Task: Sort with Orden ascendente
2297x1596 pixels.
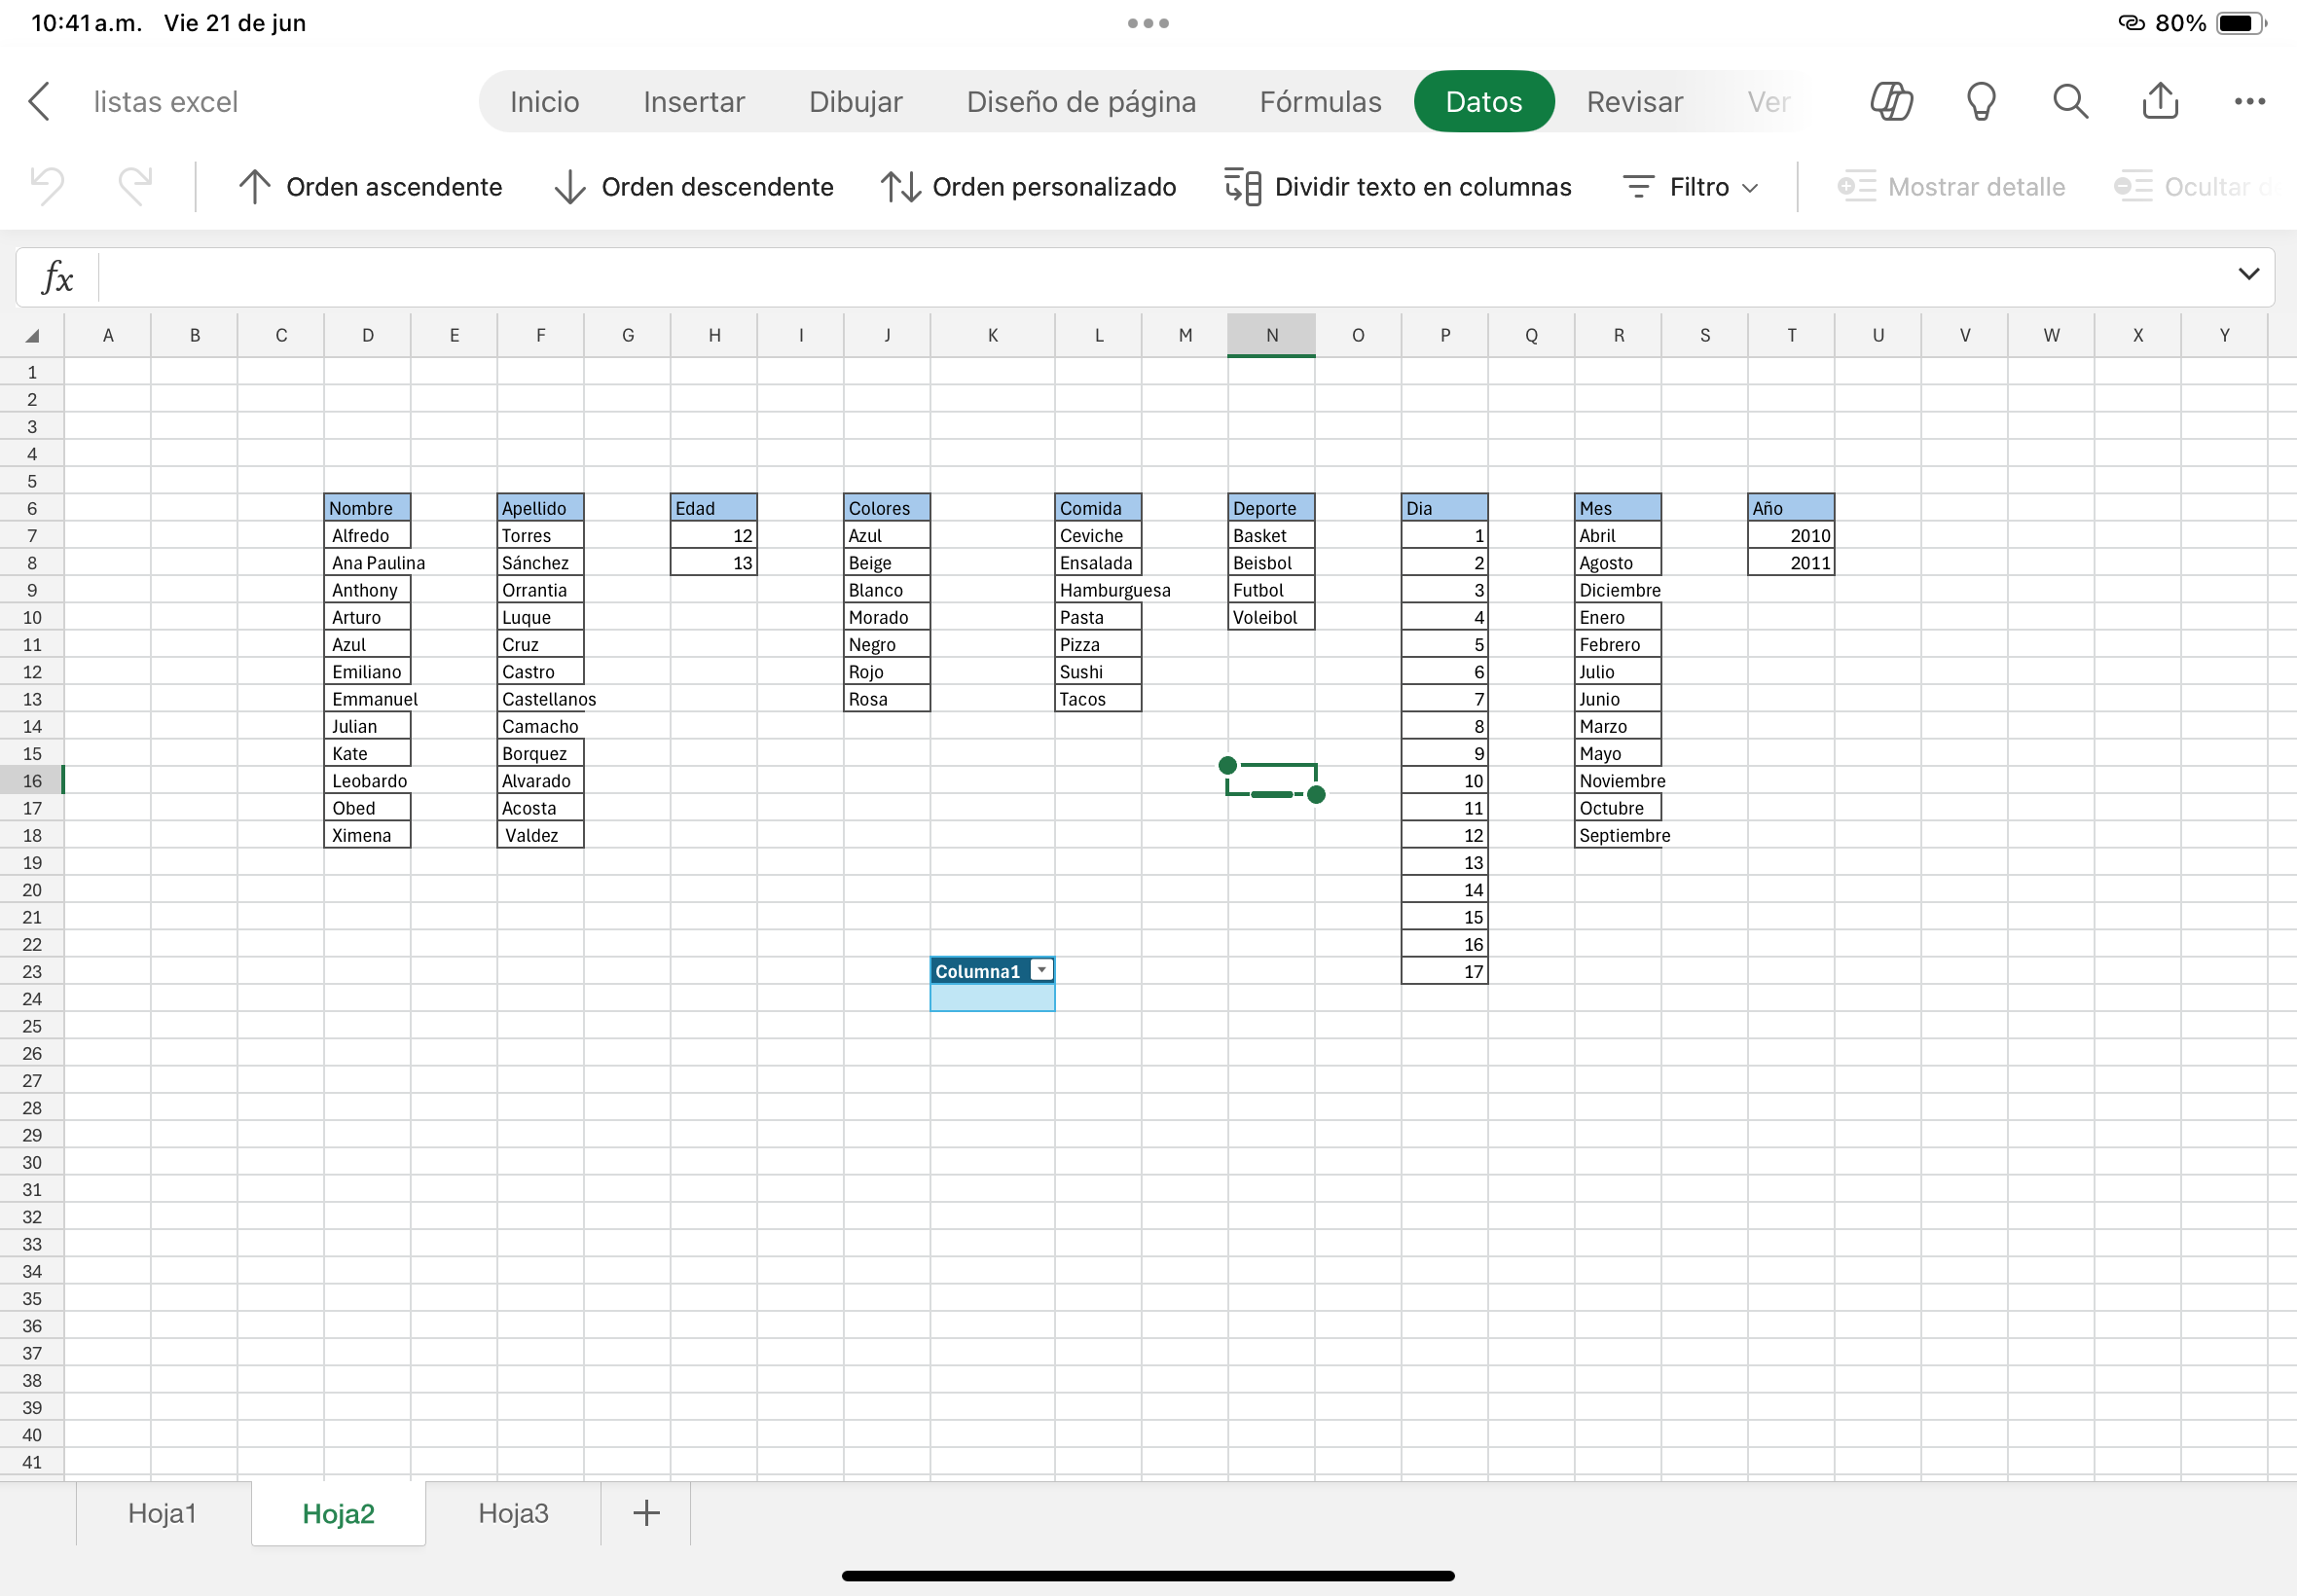Action: pyautogui.click(x=370, y=187)
